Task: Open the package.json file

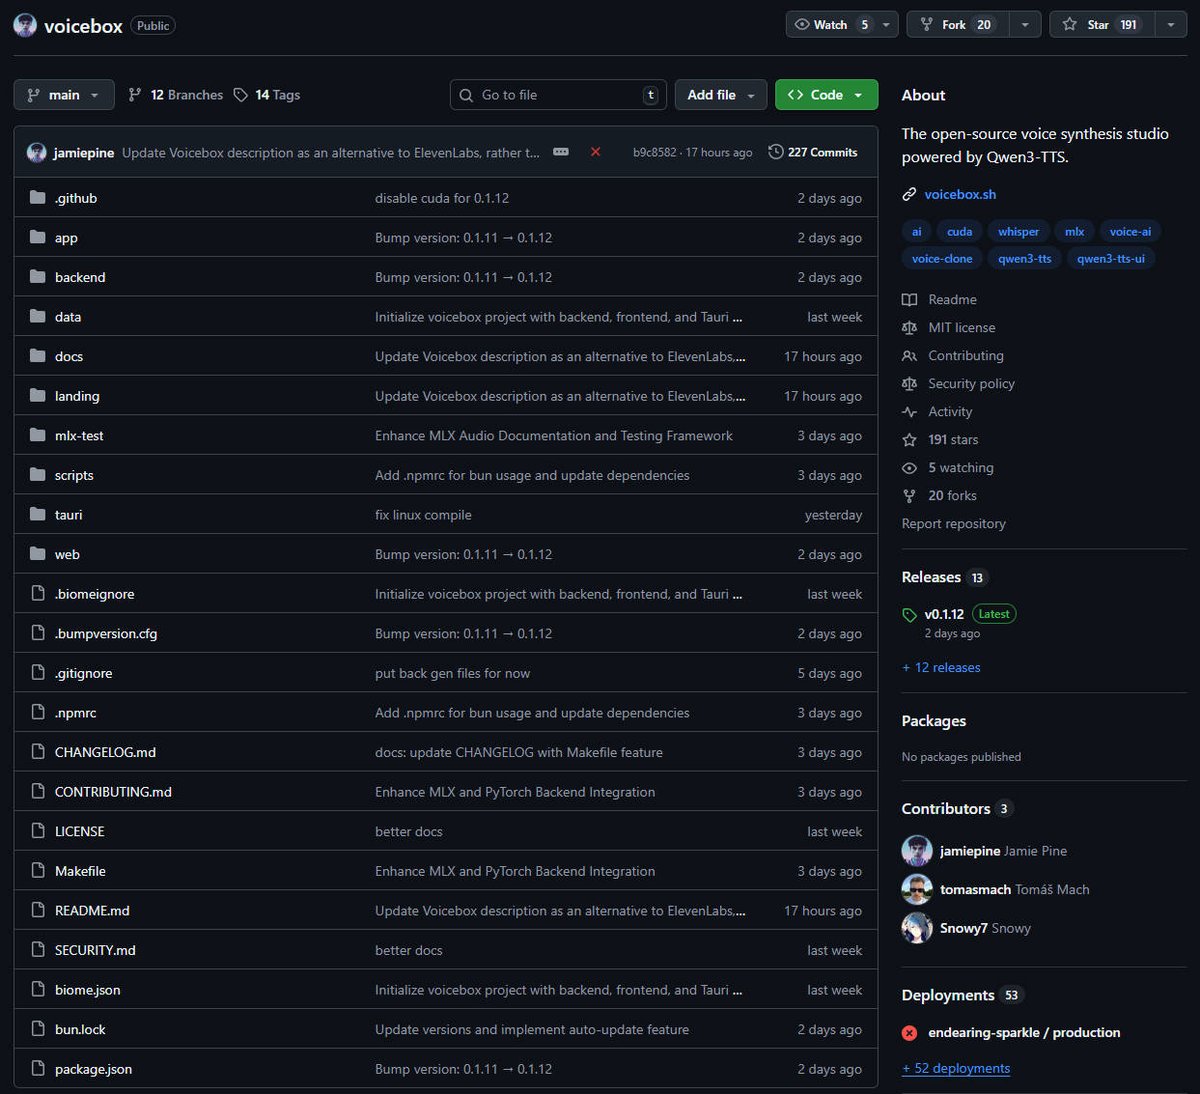Action: click(x=93, y=1069)
